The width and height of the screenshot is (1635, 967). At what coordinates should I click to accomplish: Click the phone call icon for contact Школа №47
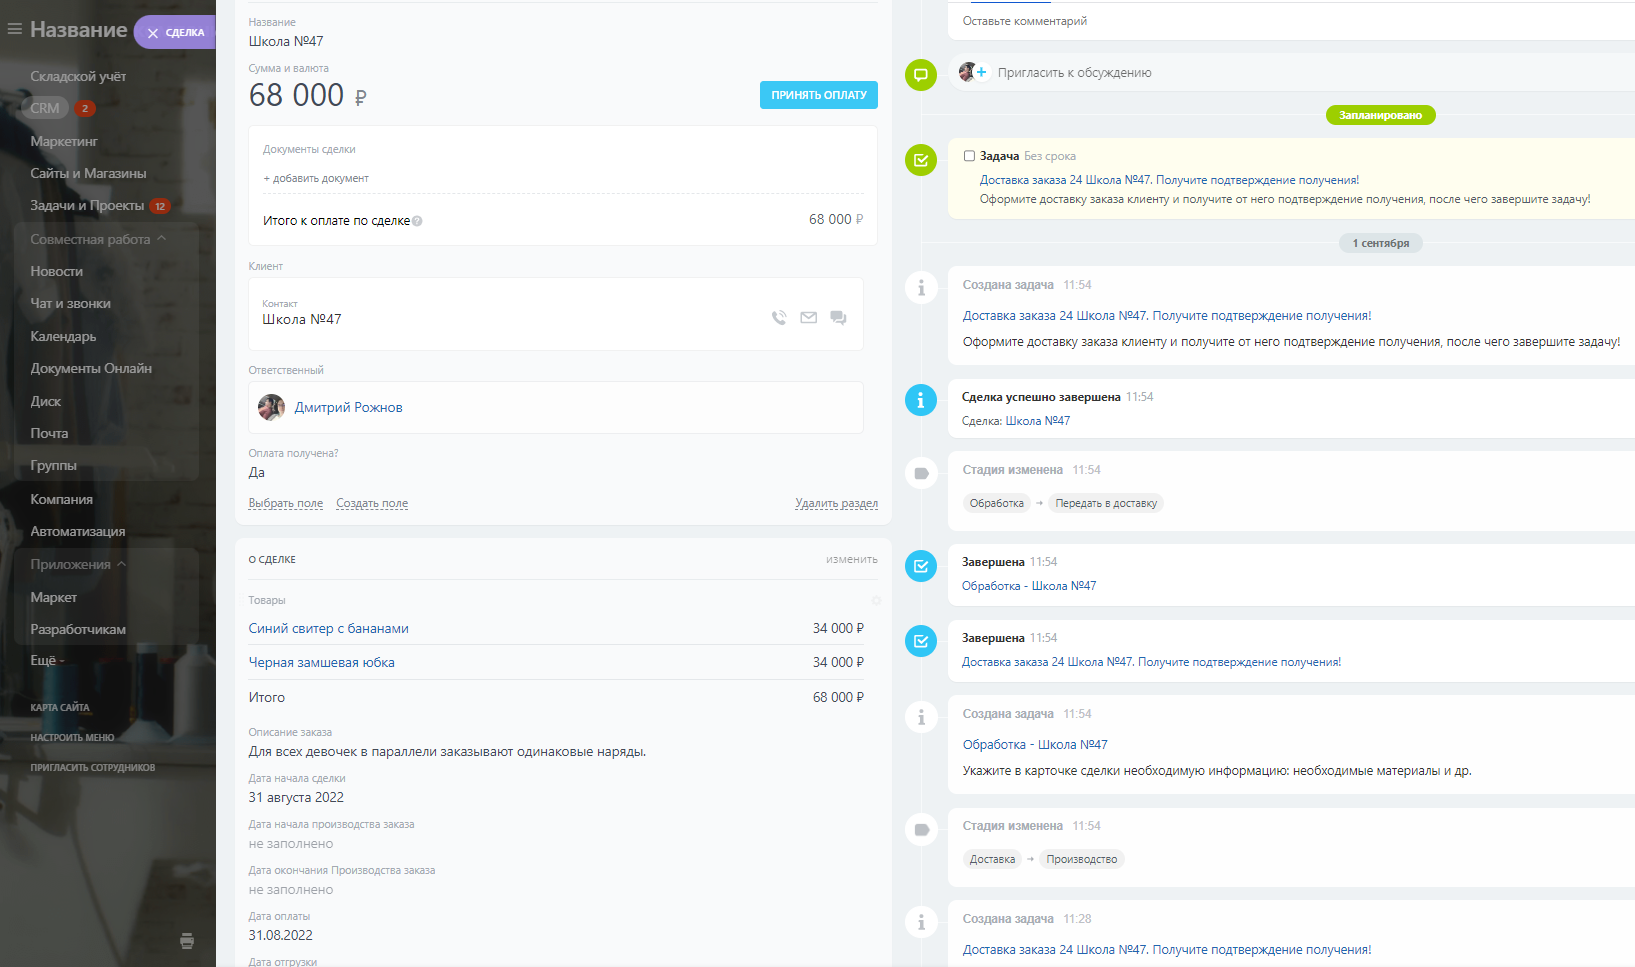(779, 318)
